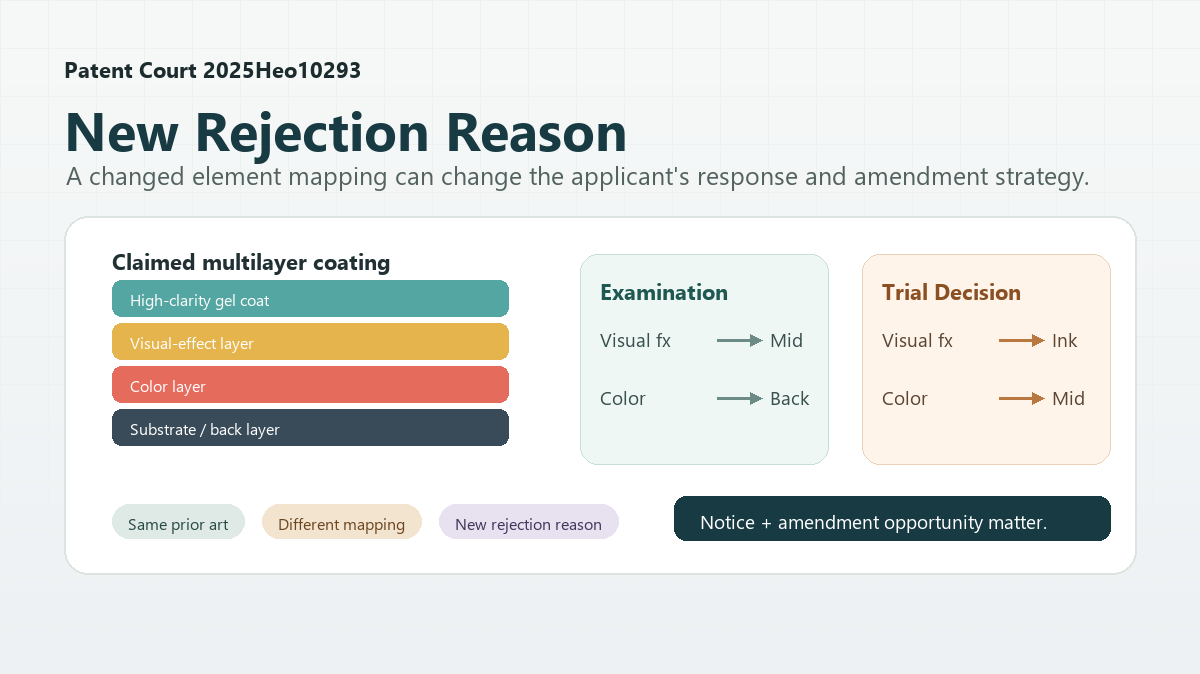The height and width of the screenshot is (674, 1200).
Task: Click the Trial Decision card heading
Action: coord(951,293)
